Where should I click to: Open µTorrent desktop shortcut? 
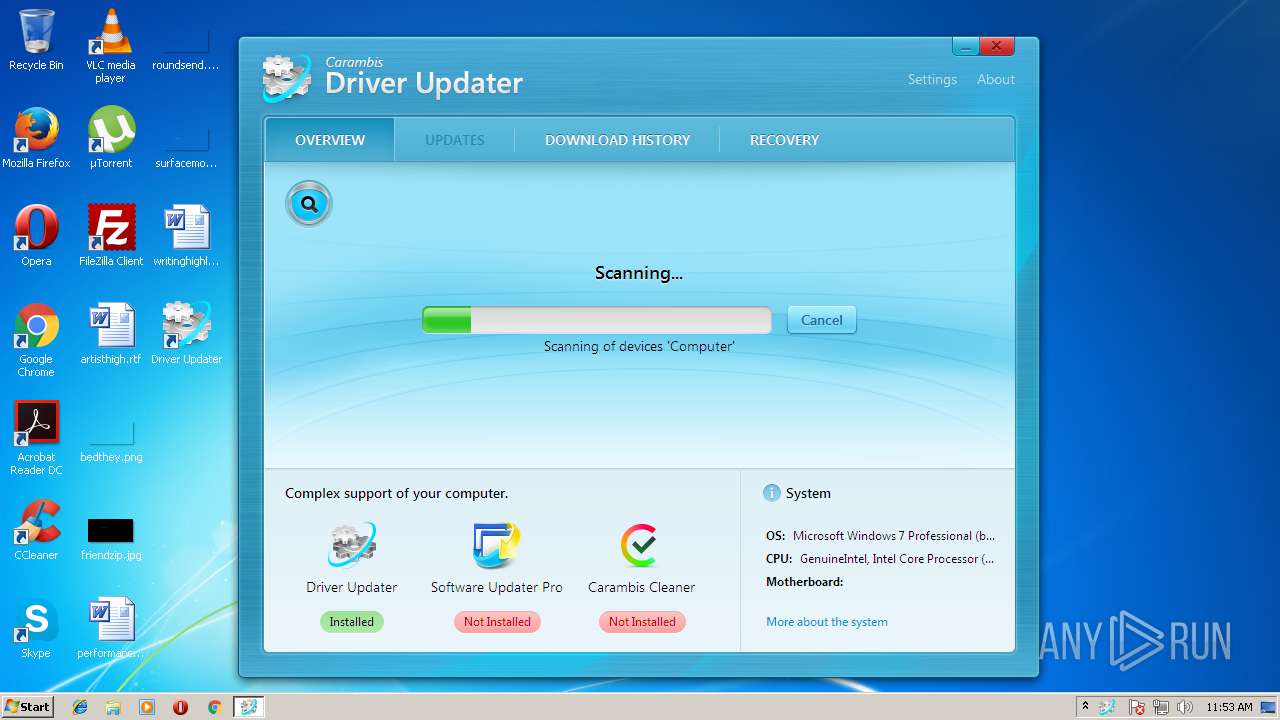111,138
